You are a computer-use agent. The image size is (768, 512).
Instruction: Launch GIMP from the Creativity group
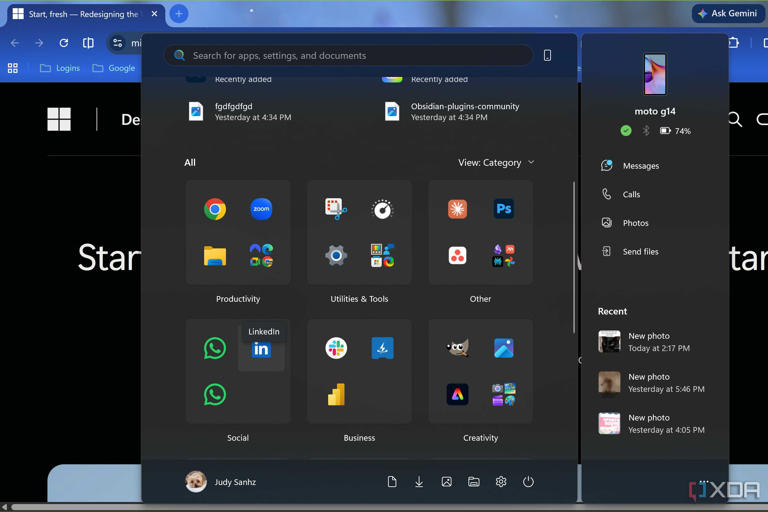pyautogui.click(x=457, y=348)
